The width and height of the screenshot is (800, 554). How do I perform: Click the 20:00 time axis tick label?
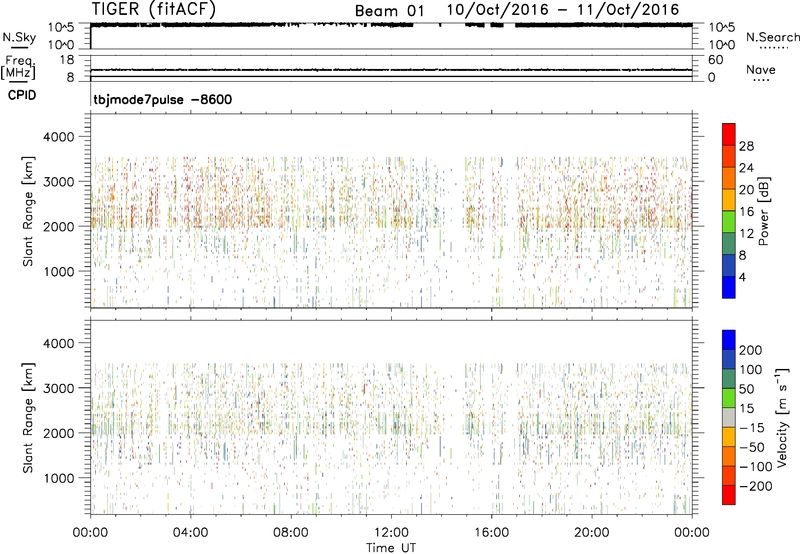591,533
